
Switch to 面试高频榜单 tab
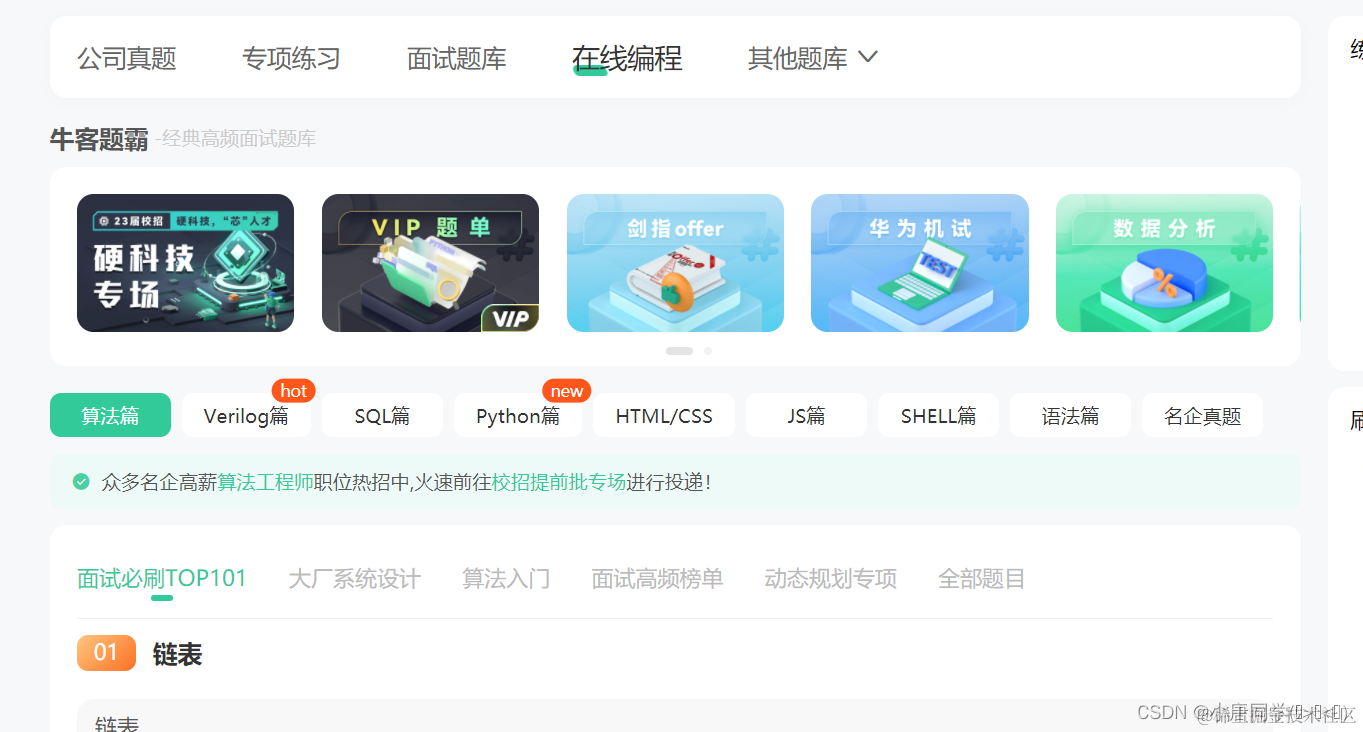[x=657, y=578]
